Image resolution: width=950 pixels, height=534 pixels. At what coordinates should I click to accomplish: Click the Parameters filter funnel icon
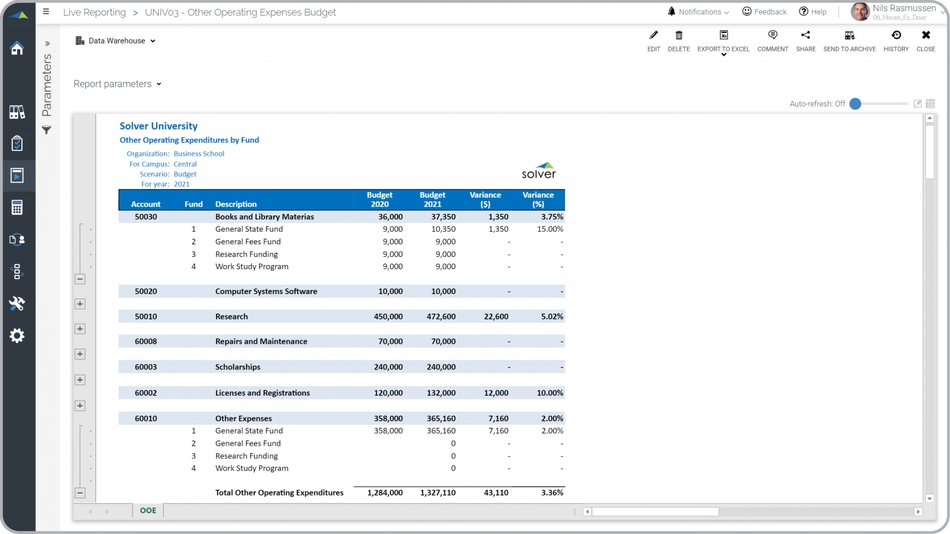click(x=46, y=131)
